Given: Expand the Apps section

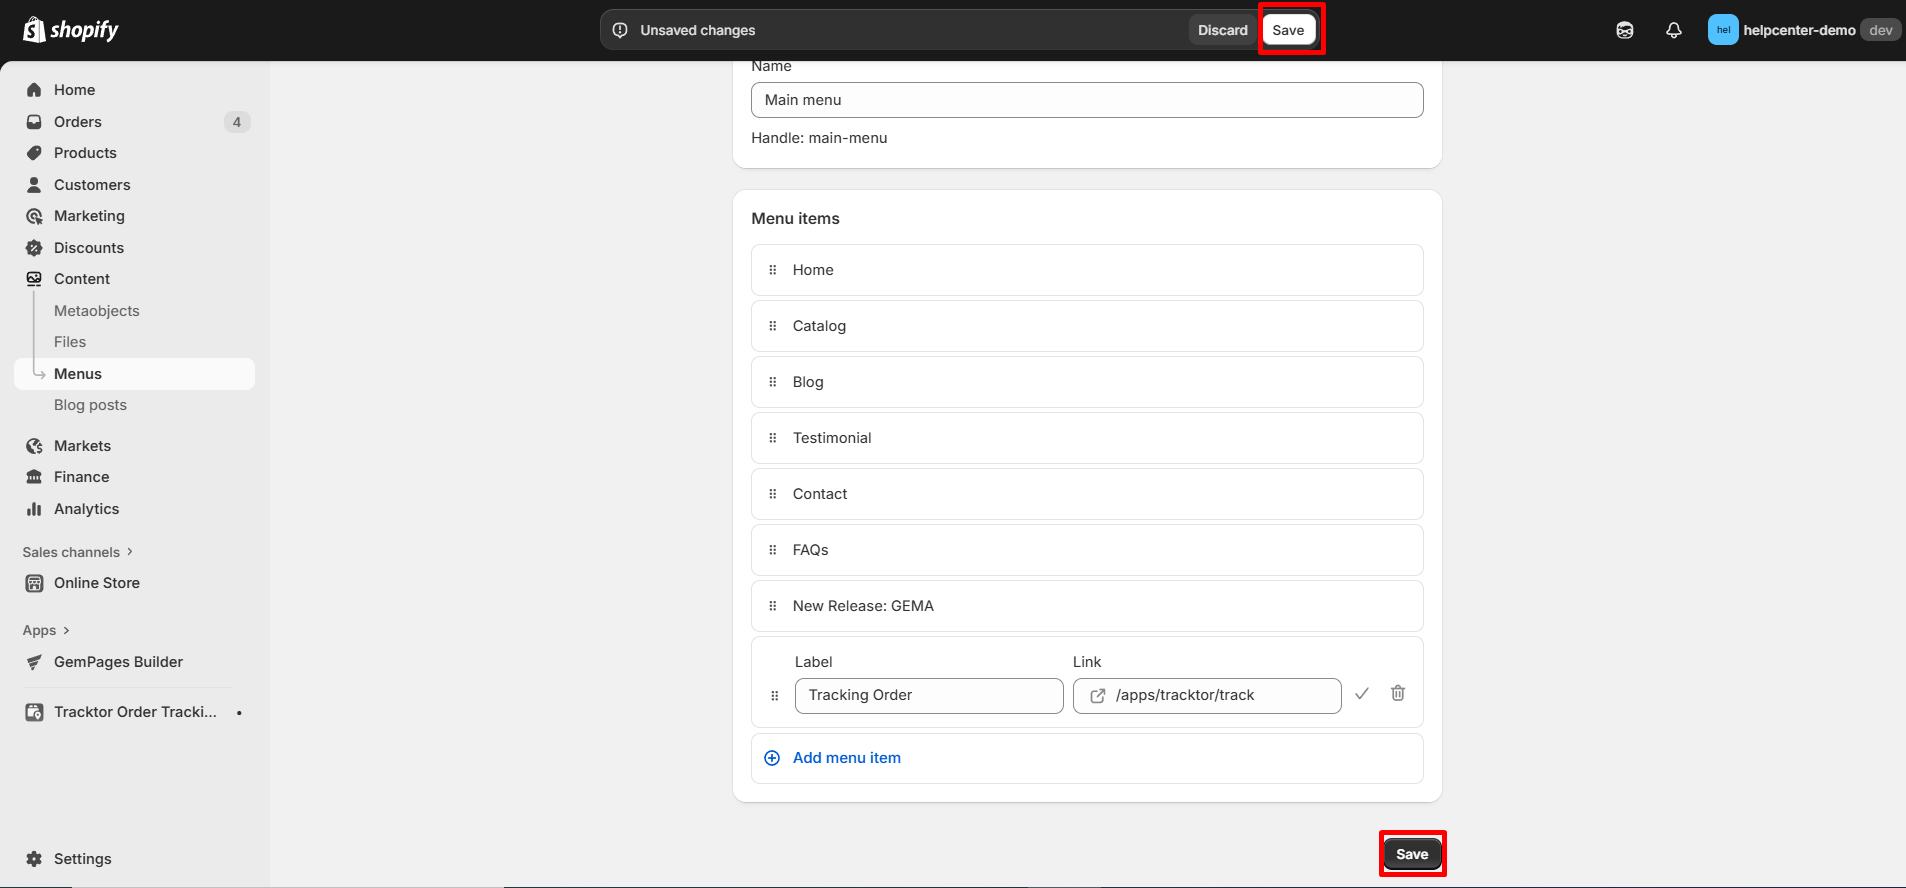Looking at the screenshot, I should (x=46, y=630).
